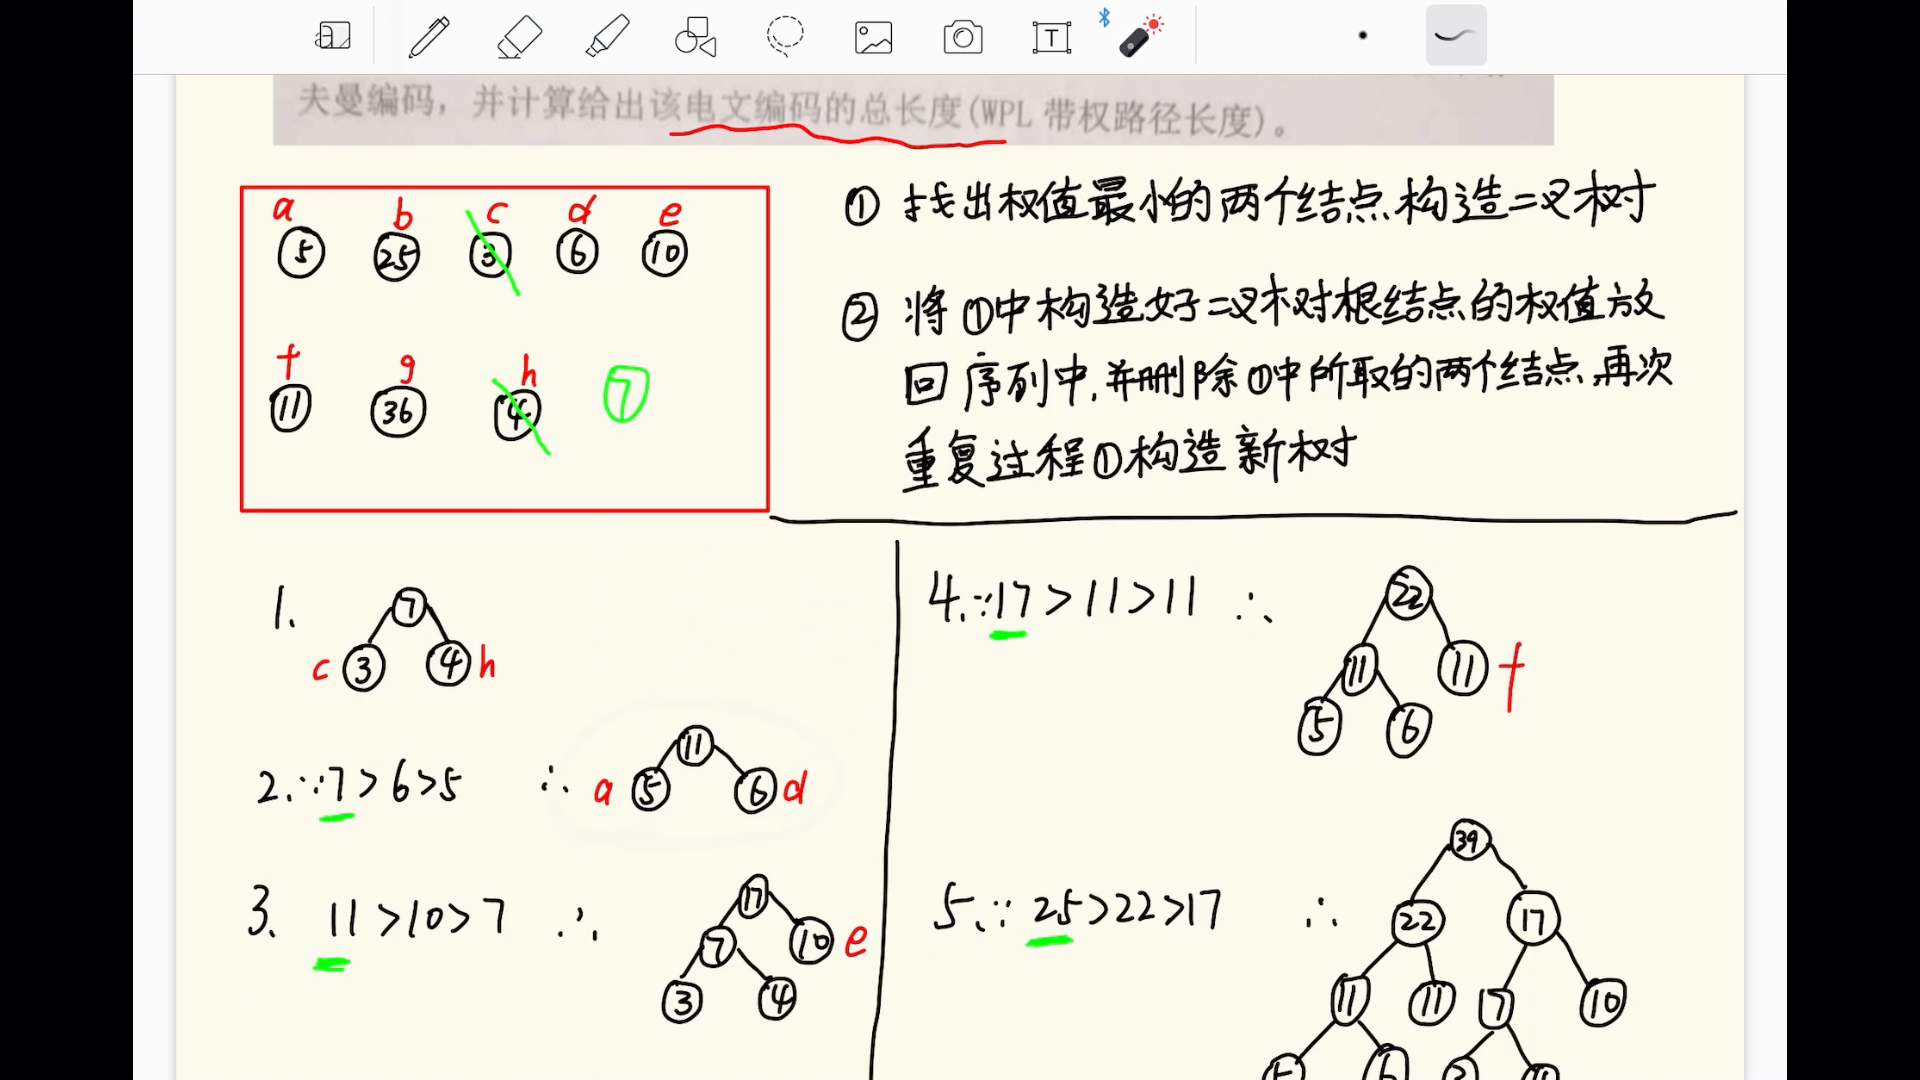
Task: Select the curved stroke style button
Action: pyautogui.click(x=1455, y=36)
